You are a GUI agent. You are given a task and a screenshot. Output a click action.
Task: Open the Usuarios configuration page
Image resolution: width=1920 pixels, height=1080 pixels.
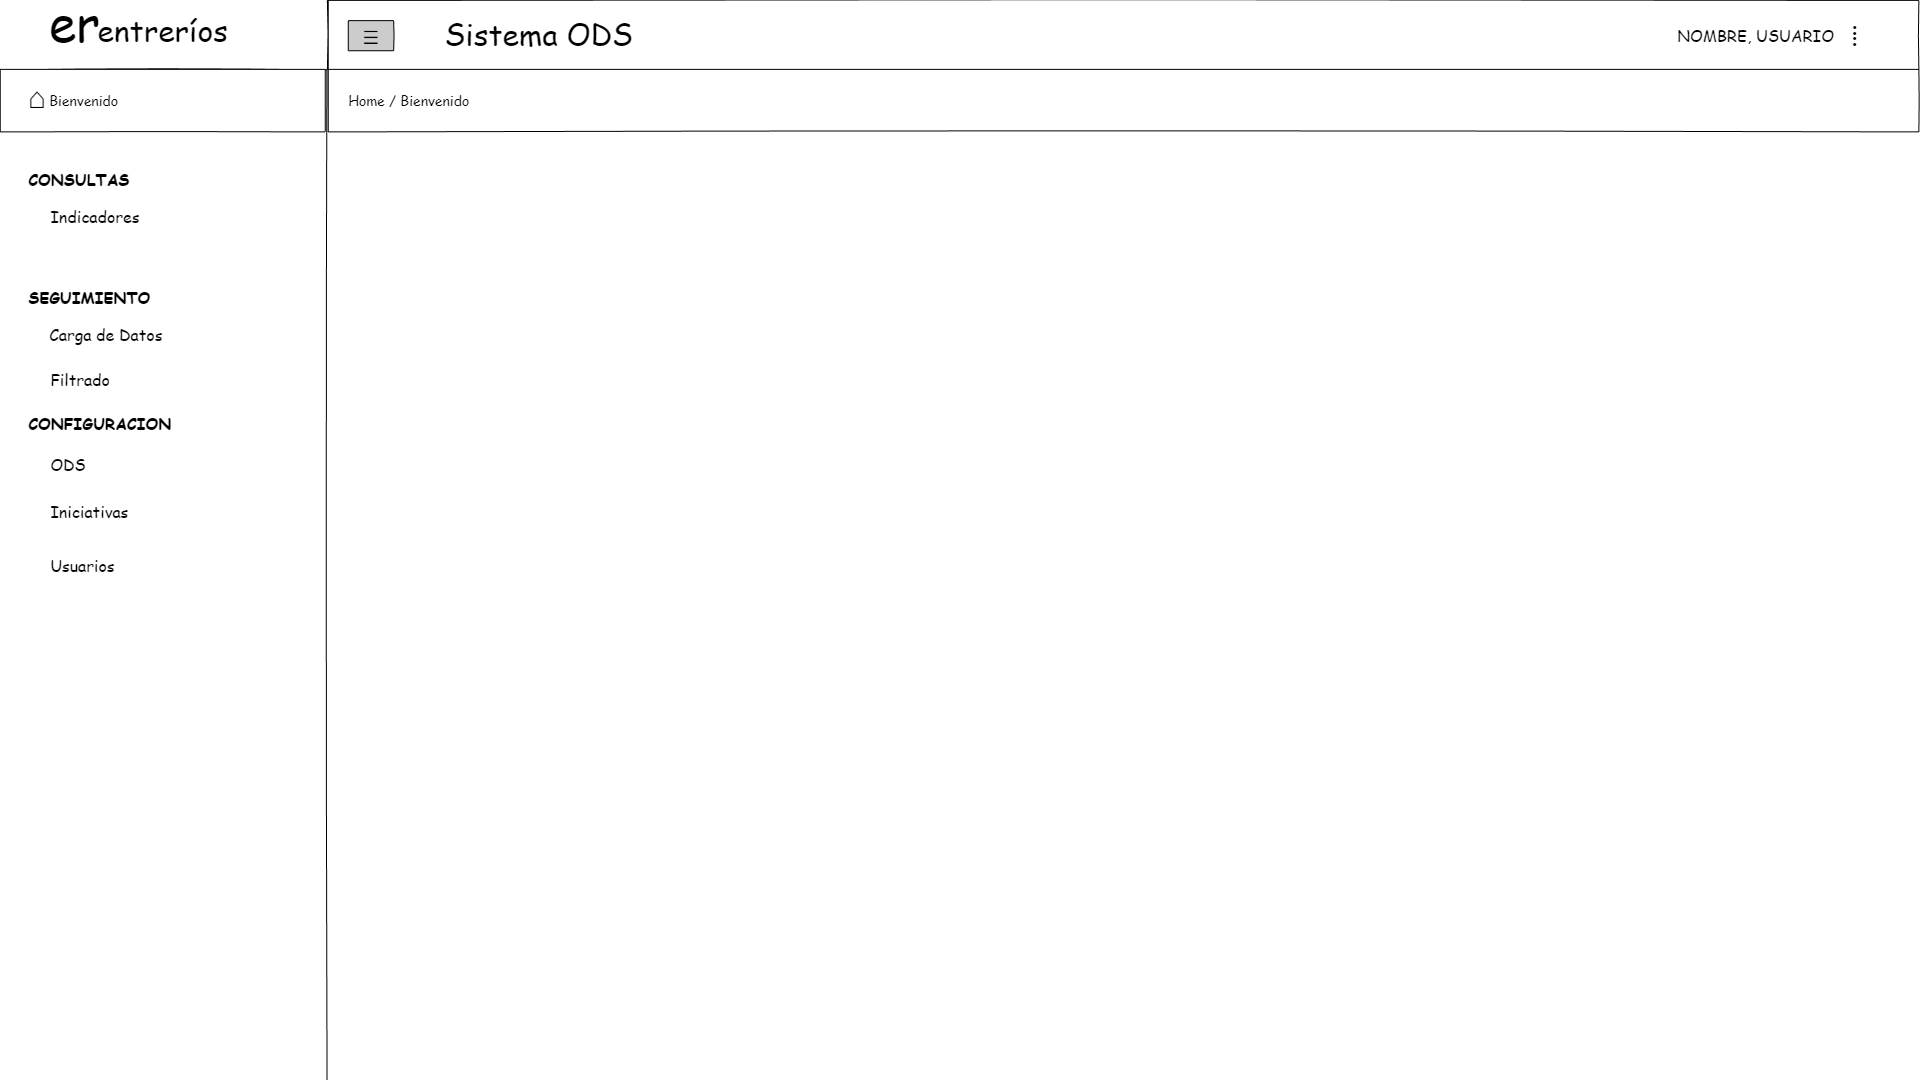(x=82, y=566)
